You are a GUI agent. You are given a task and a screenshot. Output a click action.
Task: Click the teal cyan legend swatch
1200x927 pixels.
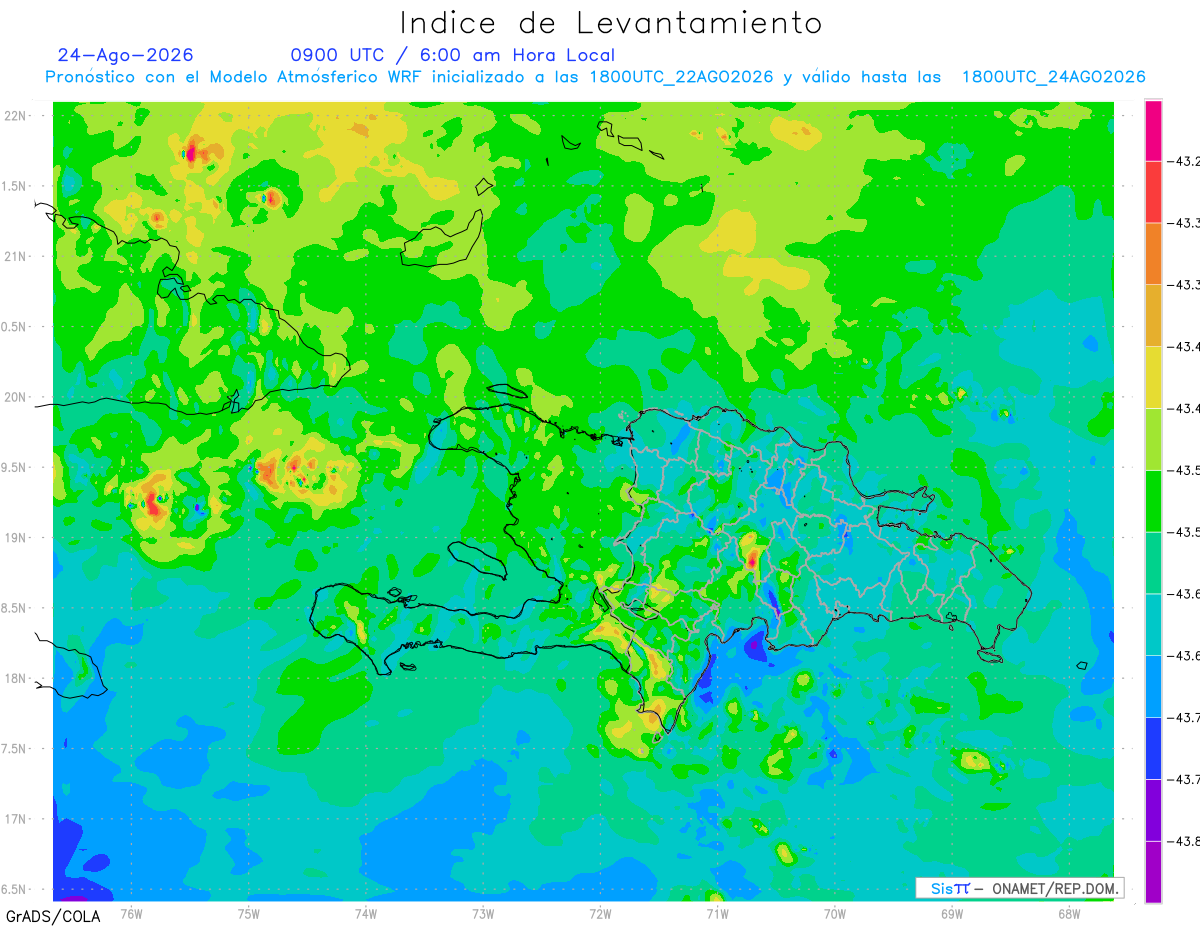[1153, 625]
